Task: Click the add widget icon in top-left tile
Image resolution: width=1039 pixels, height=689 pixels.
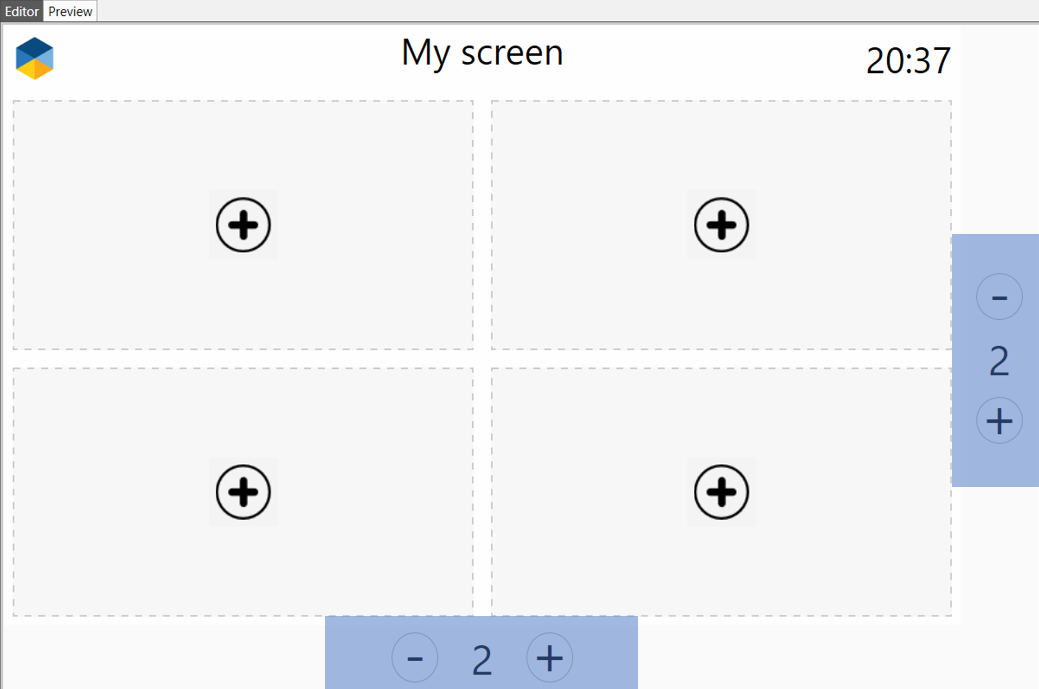Action: point(243,225)
